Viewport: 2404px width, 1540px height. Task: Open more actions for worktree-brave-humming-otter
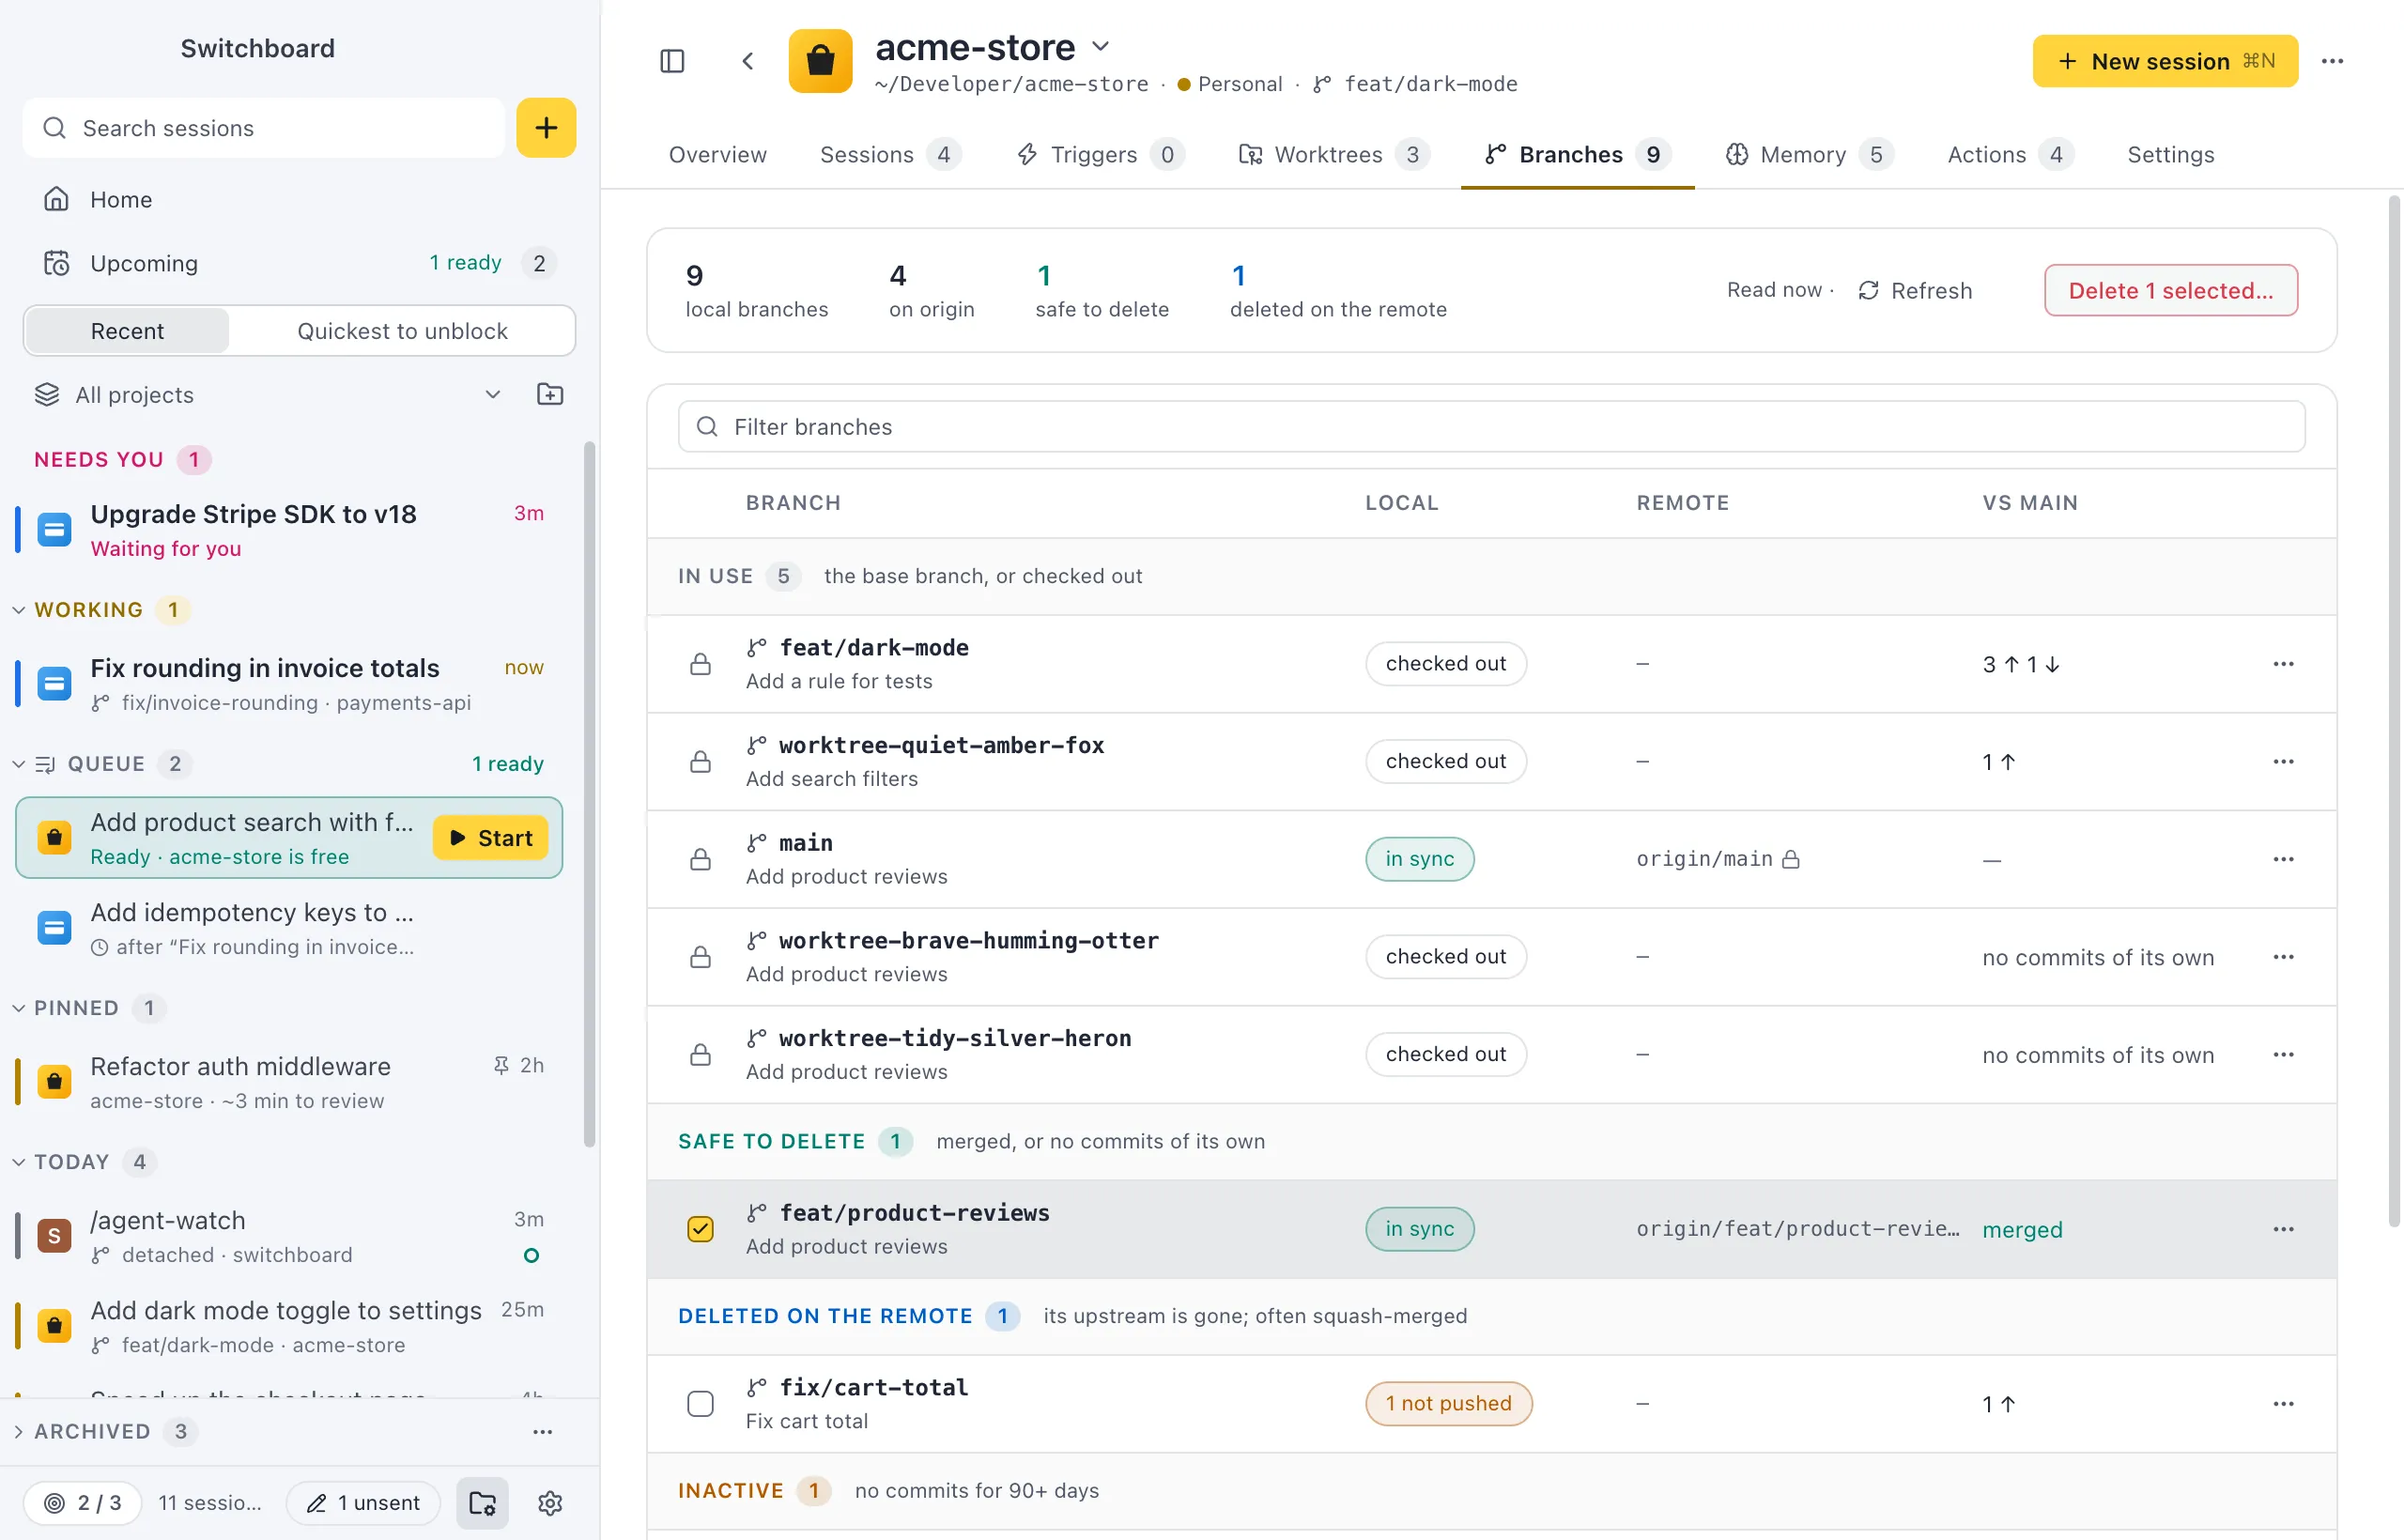coord(2283,957)
